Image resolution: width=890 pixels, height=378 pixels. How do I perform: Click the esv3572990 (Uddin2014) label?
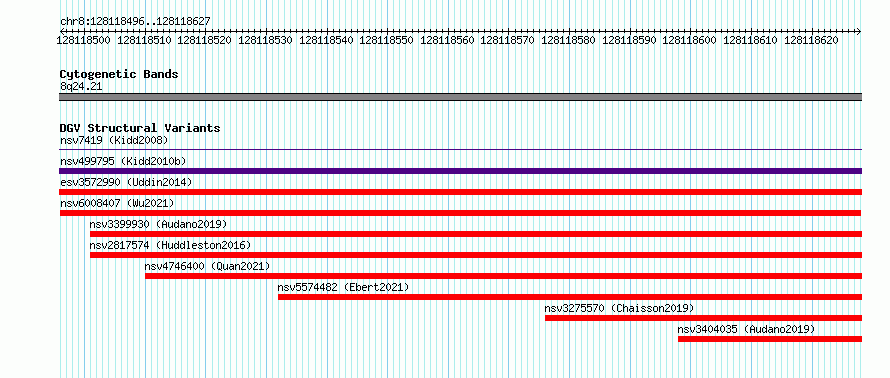(126, 182)
